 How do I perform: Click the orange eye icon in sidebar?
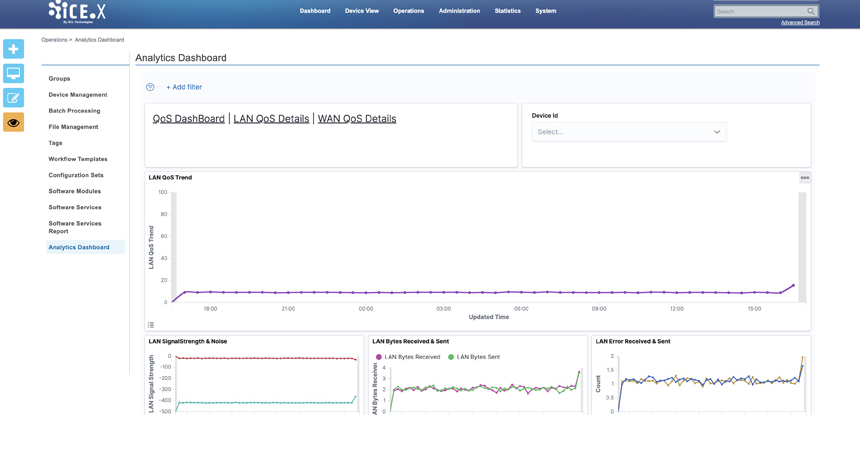click(13, 123)
